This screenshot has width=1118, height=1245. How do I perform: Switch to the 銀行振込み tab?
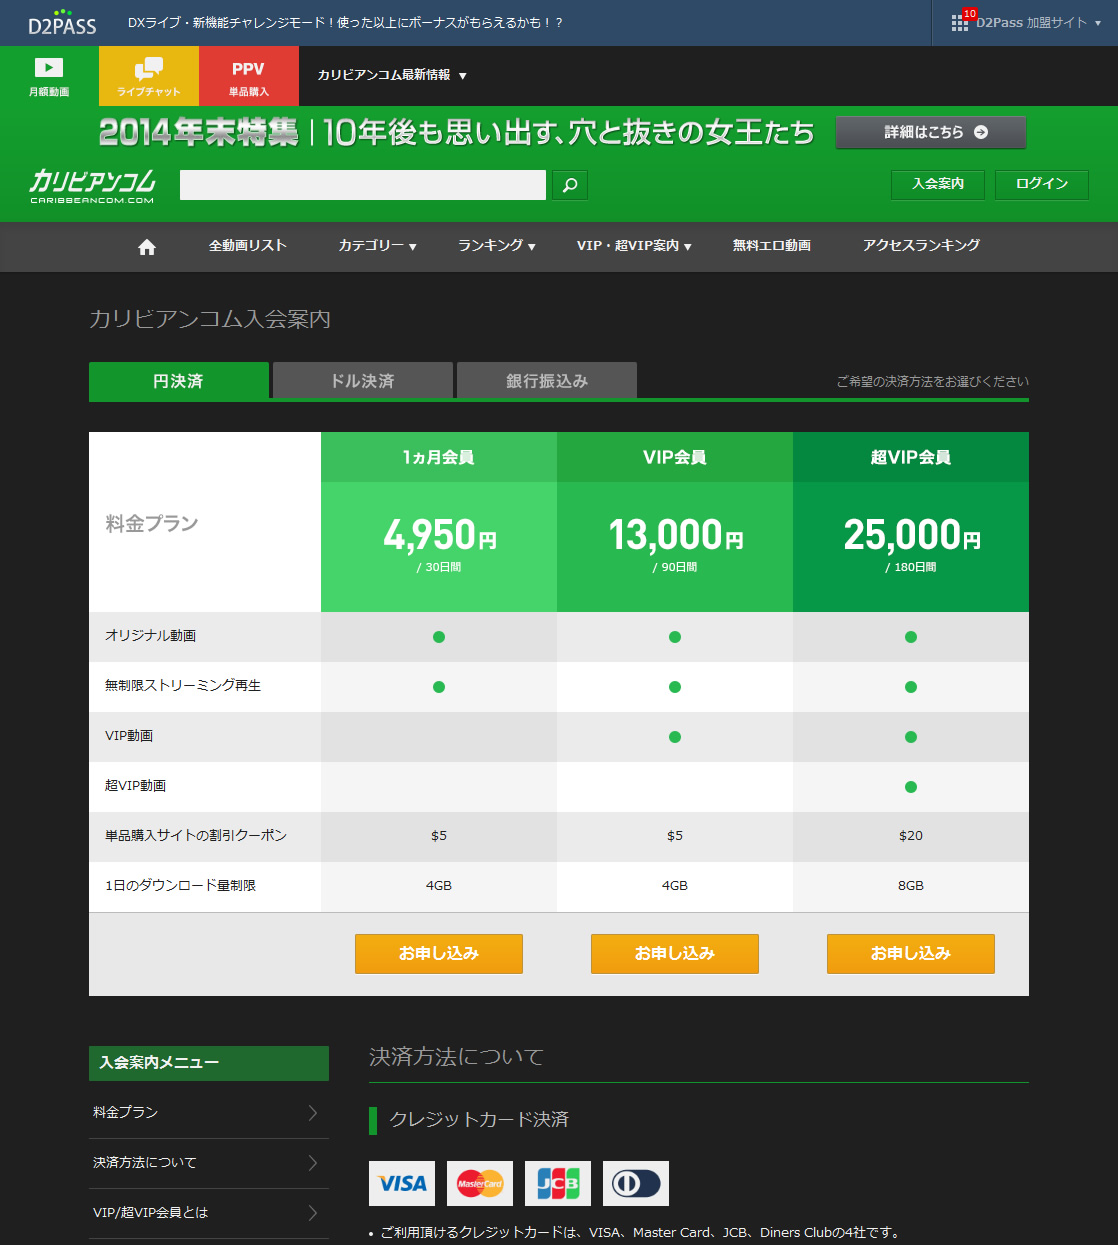(547, 381)
